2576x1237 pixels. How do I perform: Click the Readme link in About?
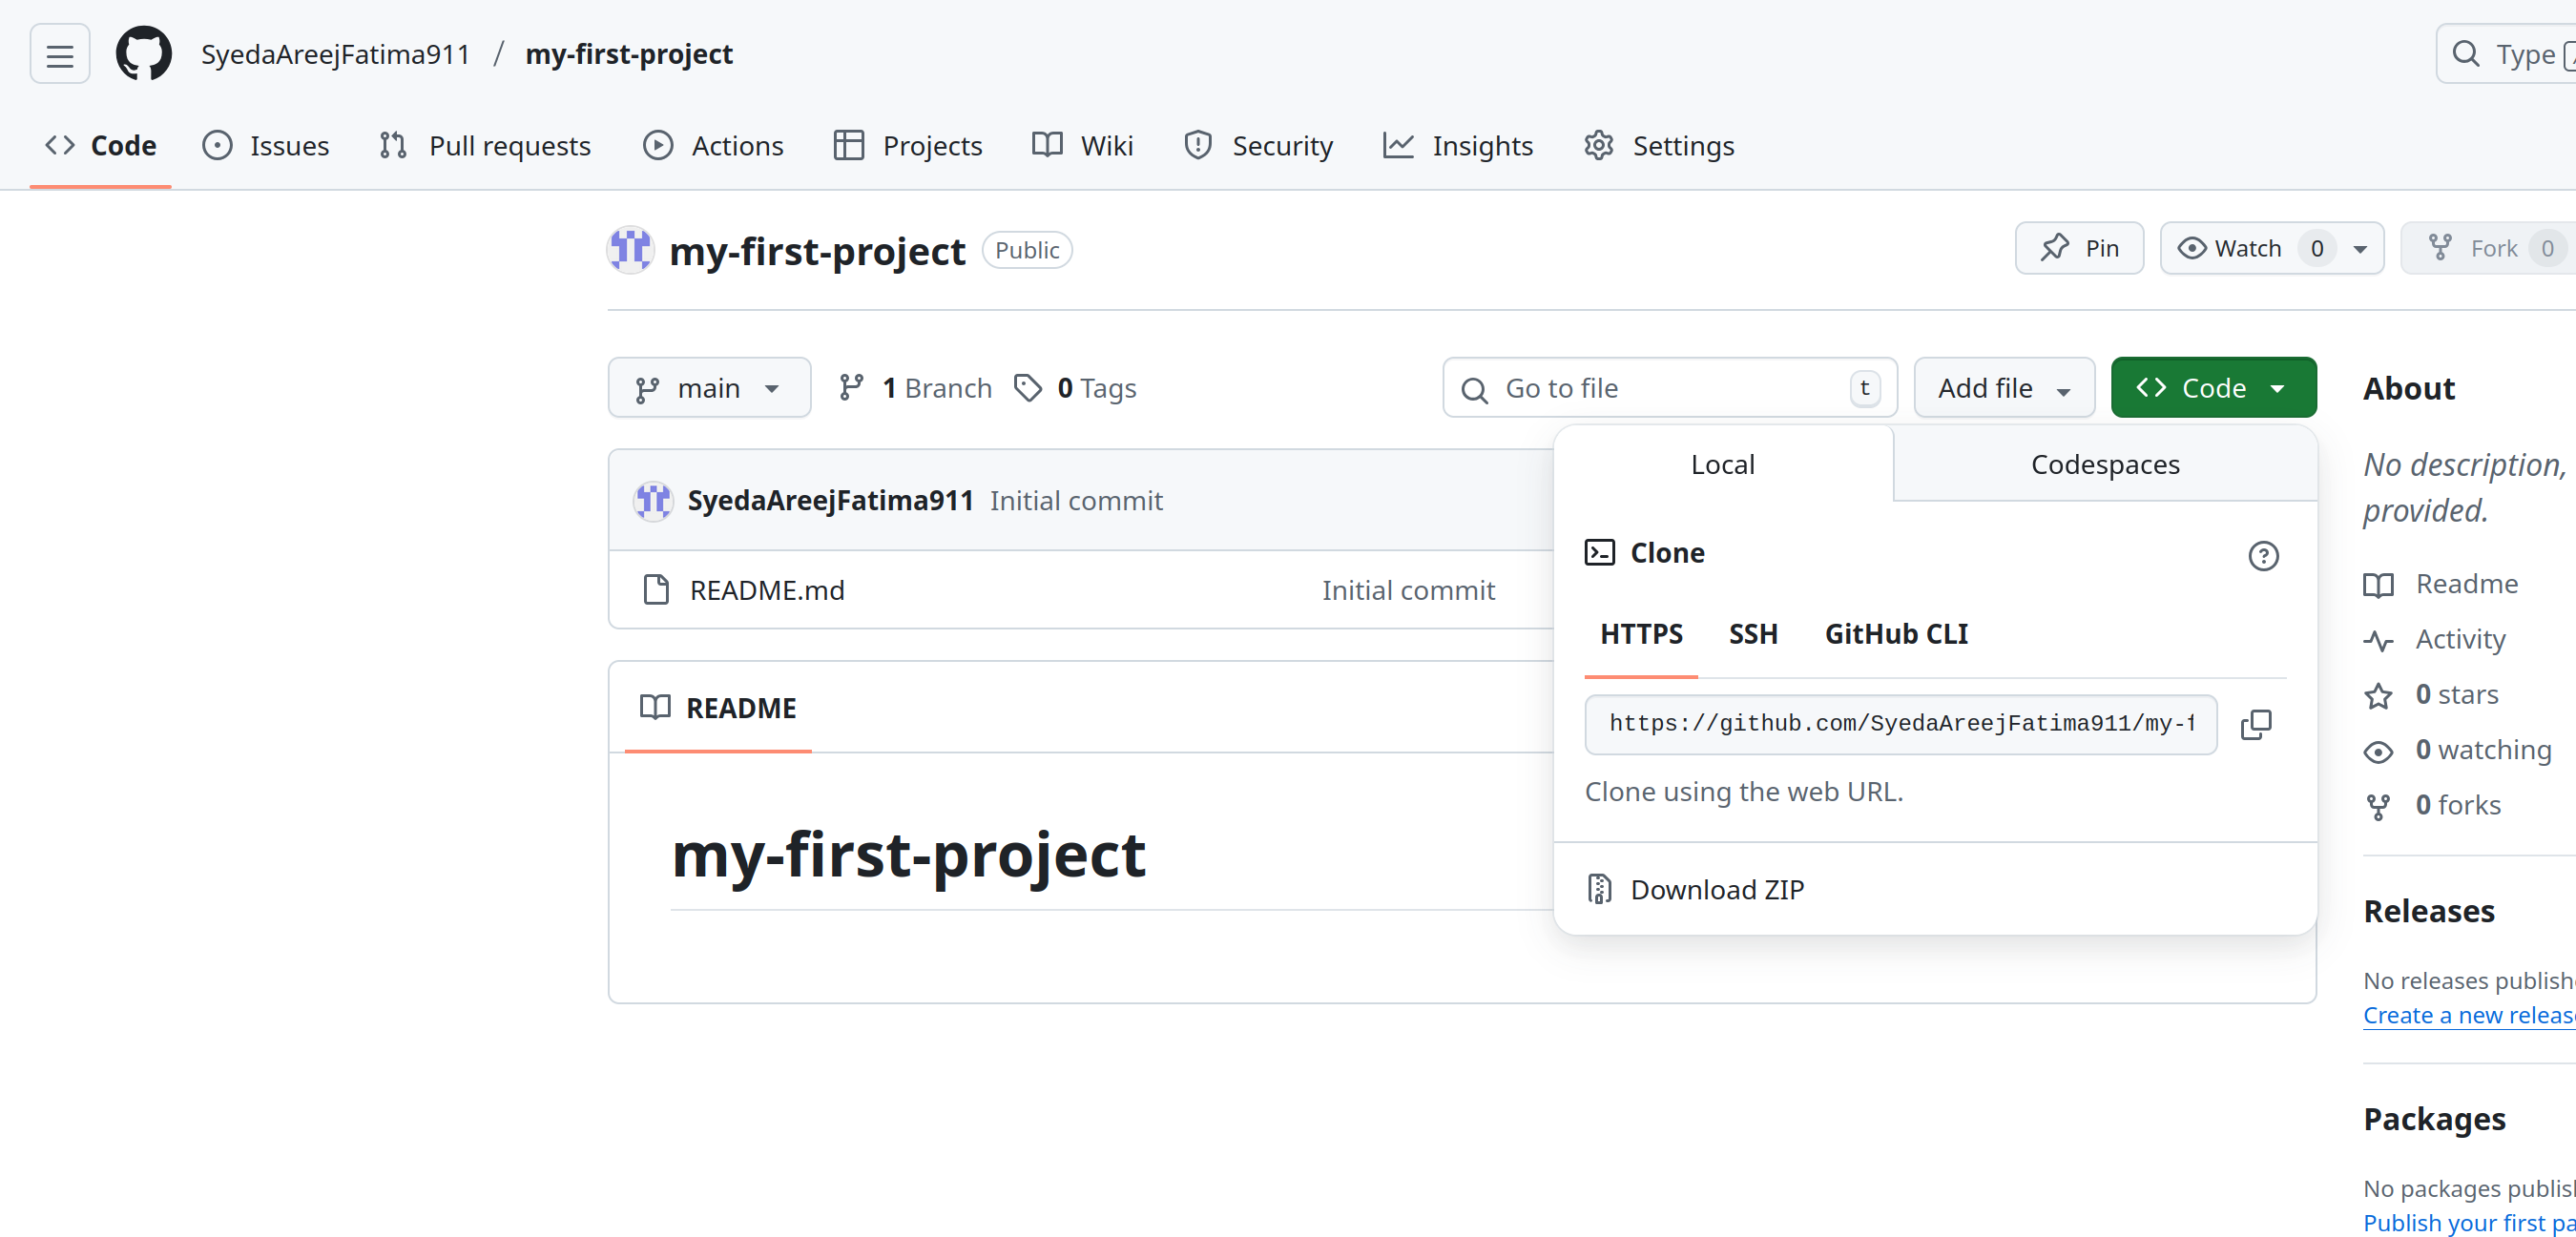2466,584
